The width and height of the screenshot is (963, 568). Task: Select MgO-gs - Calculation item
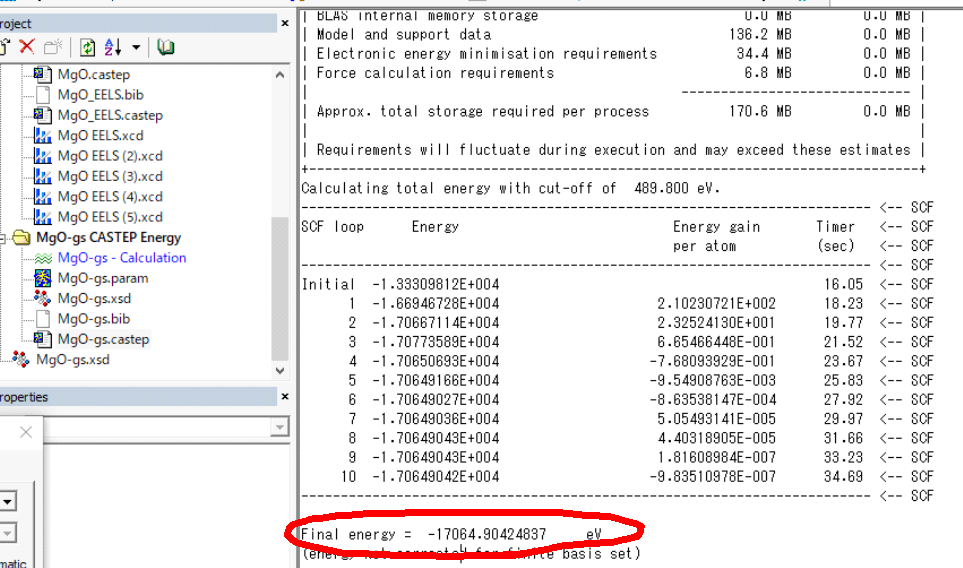tap(122, 258)
